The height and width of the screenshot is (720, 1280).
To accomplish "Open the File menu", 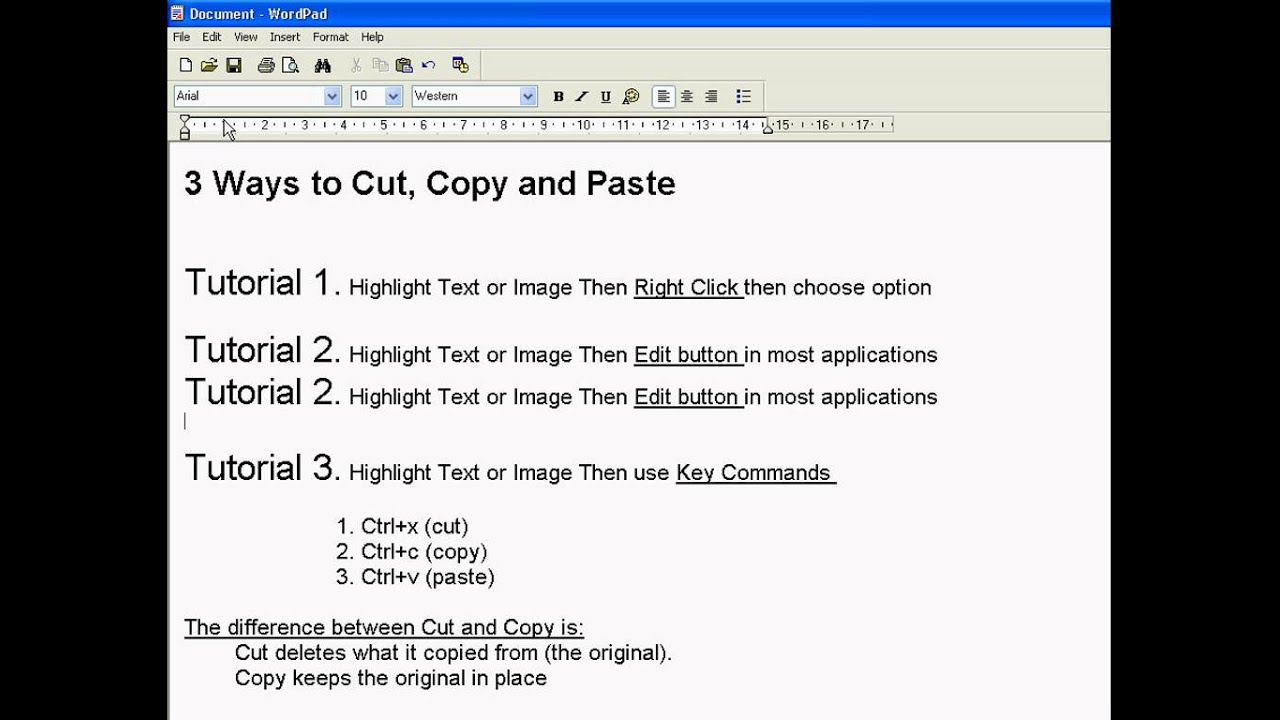I will [181, 37].
